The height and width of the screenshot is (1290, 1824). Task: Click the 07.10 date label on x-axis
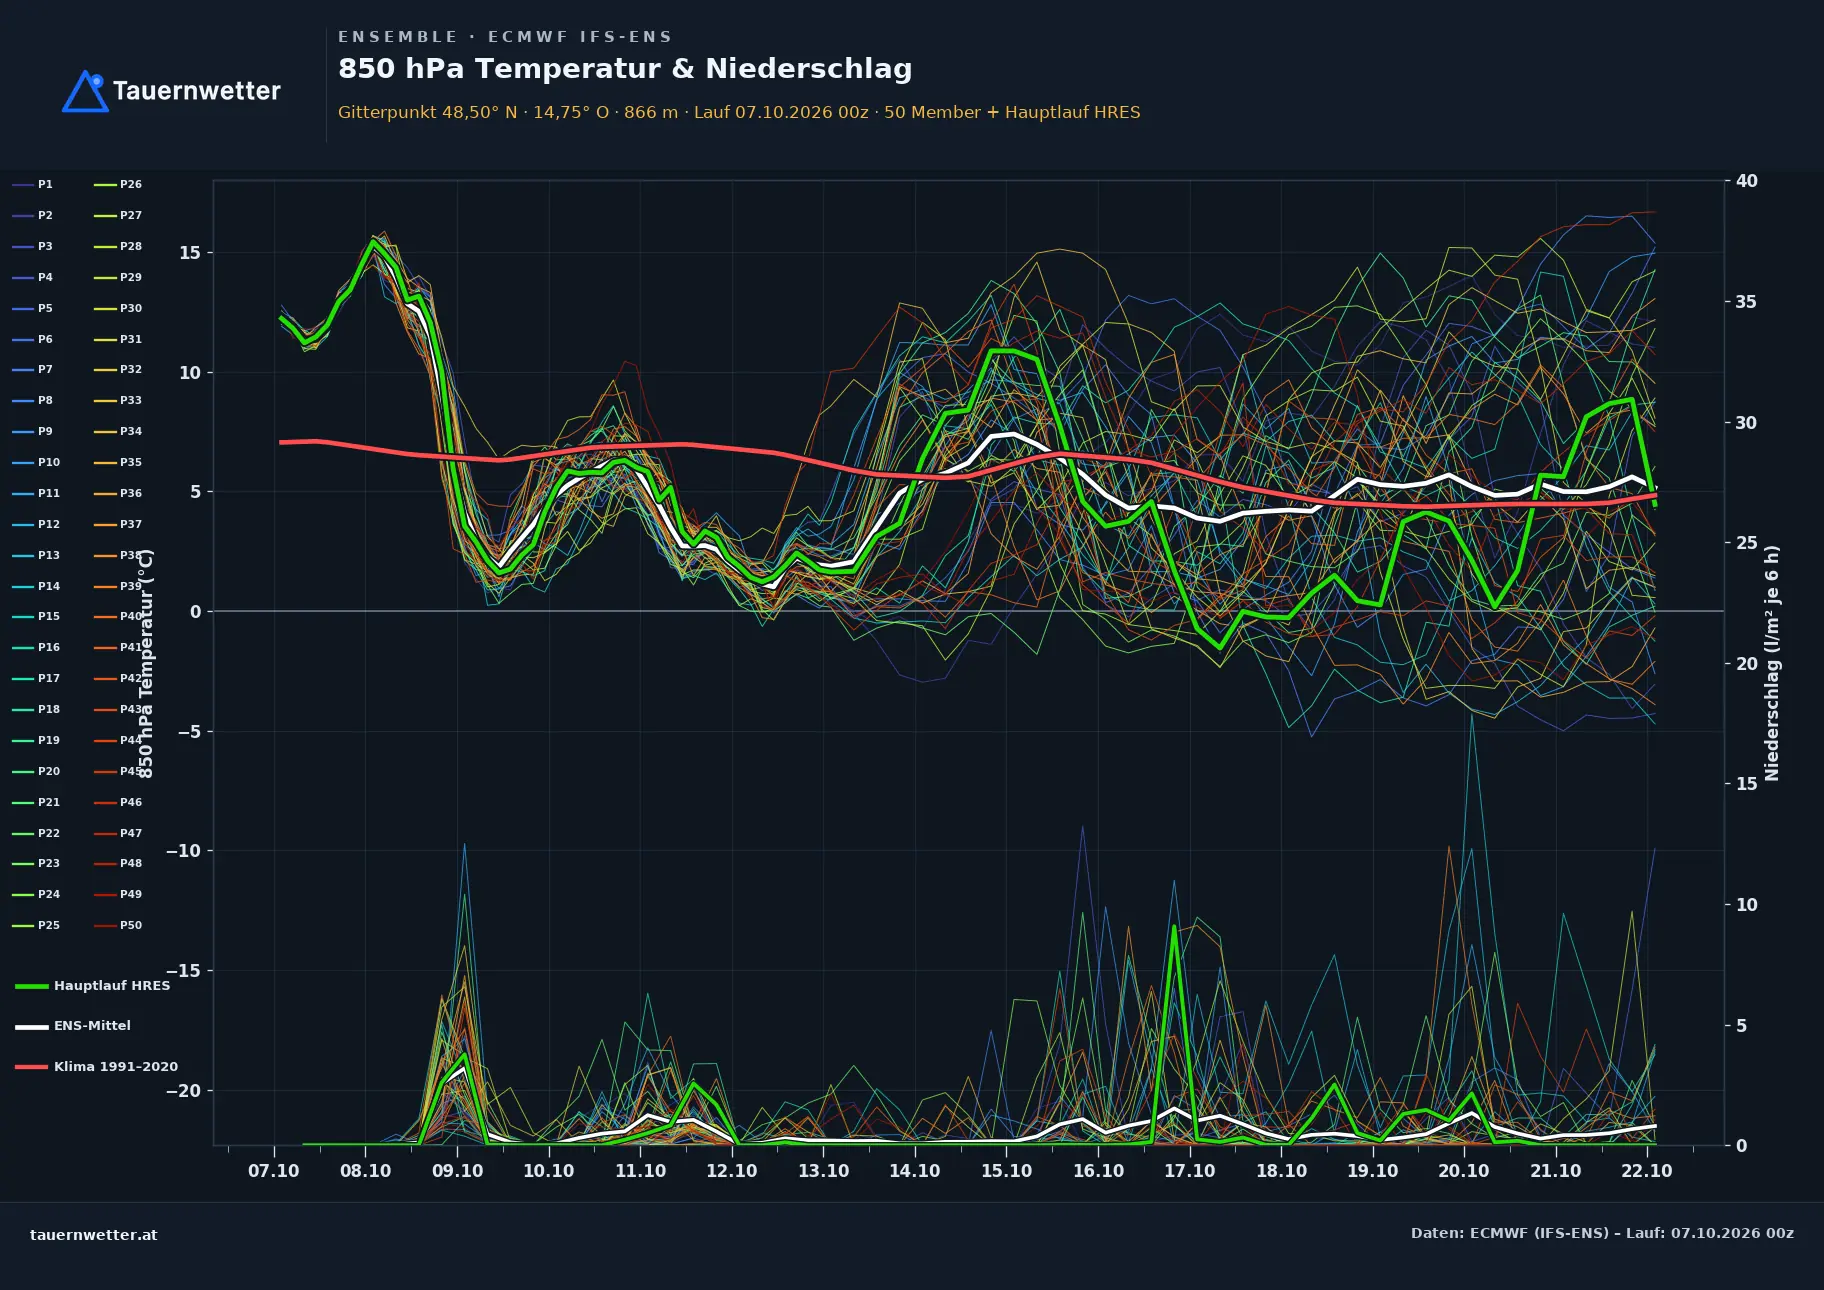pos(274,1171)
